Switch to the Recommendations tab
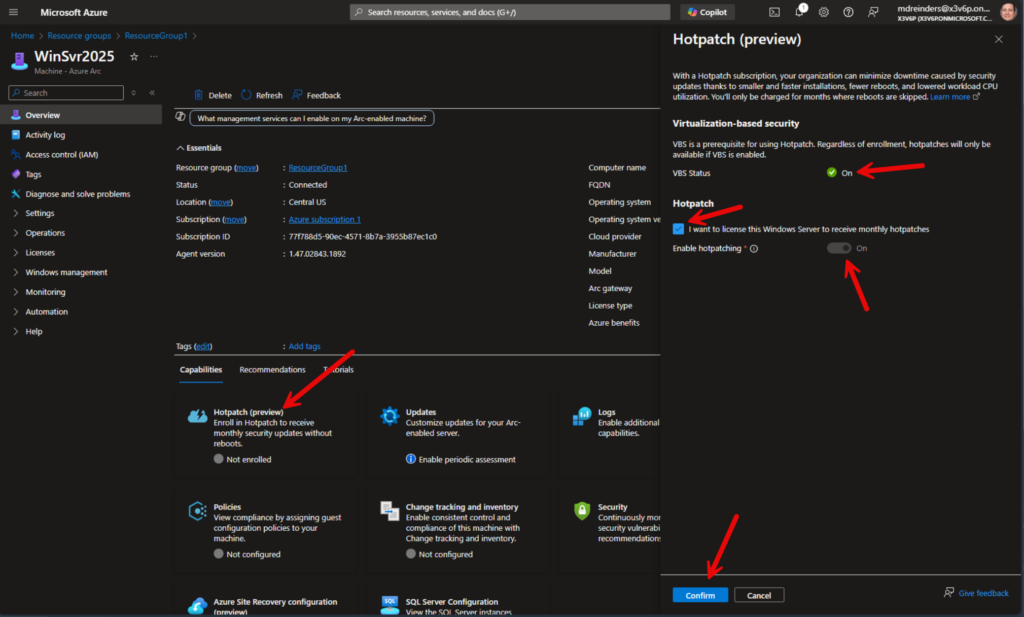Screen dimensions: 1024x617 pyautogui.click(x=272, y=370)
